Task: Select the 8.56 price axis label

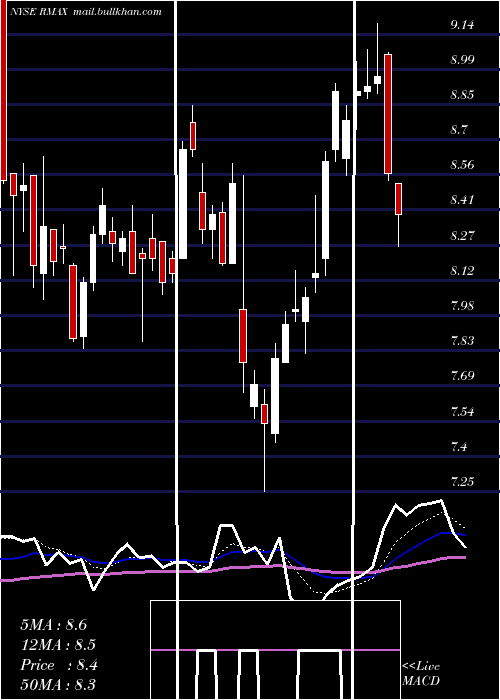Action: [462, 165]
